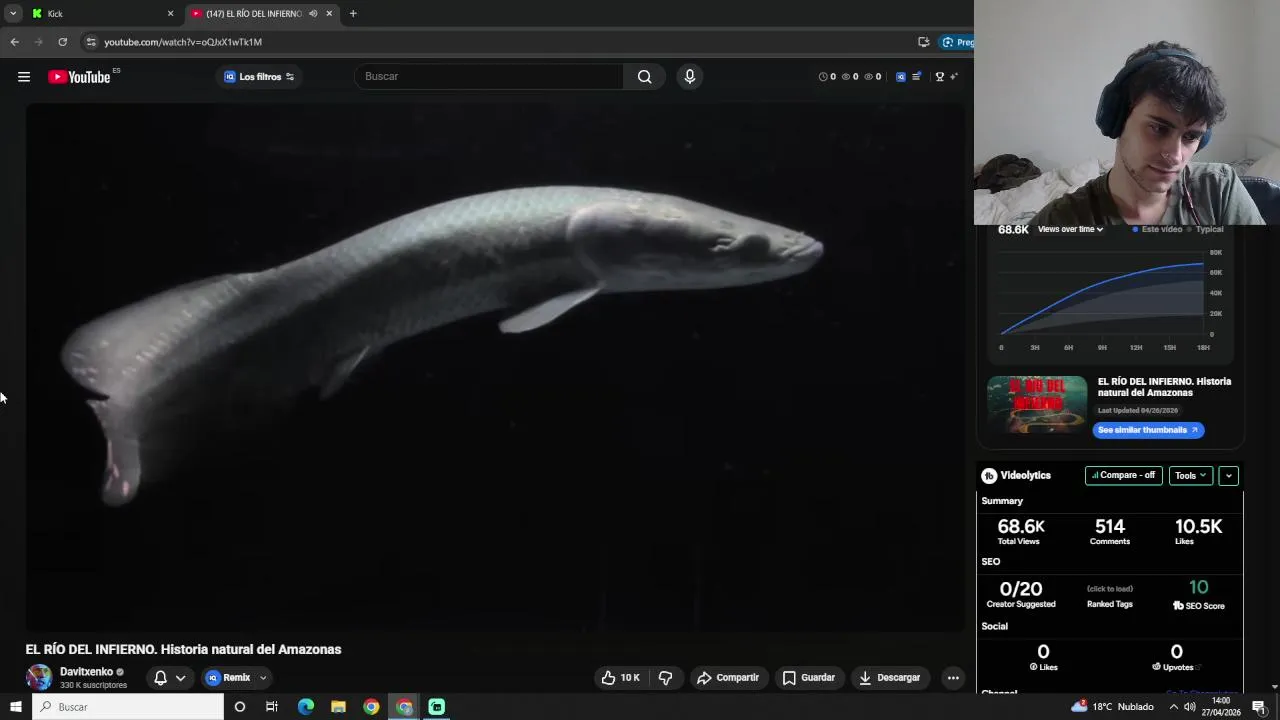Open the green Kick app on taskbar
This screenshot has height=720, width=1280.
pos(437,707)
